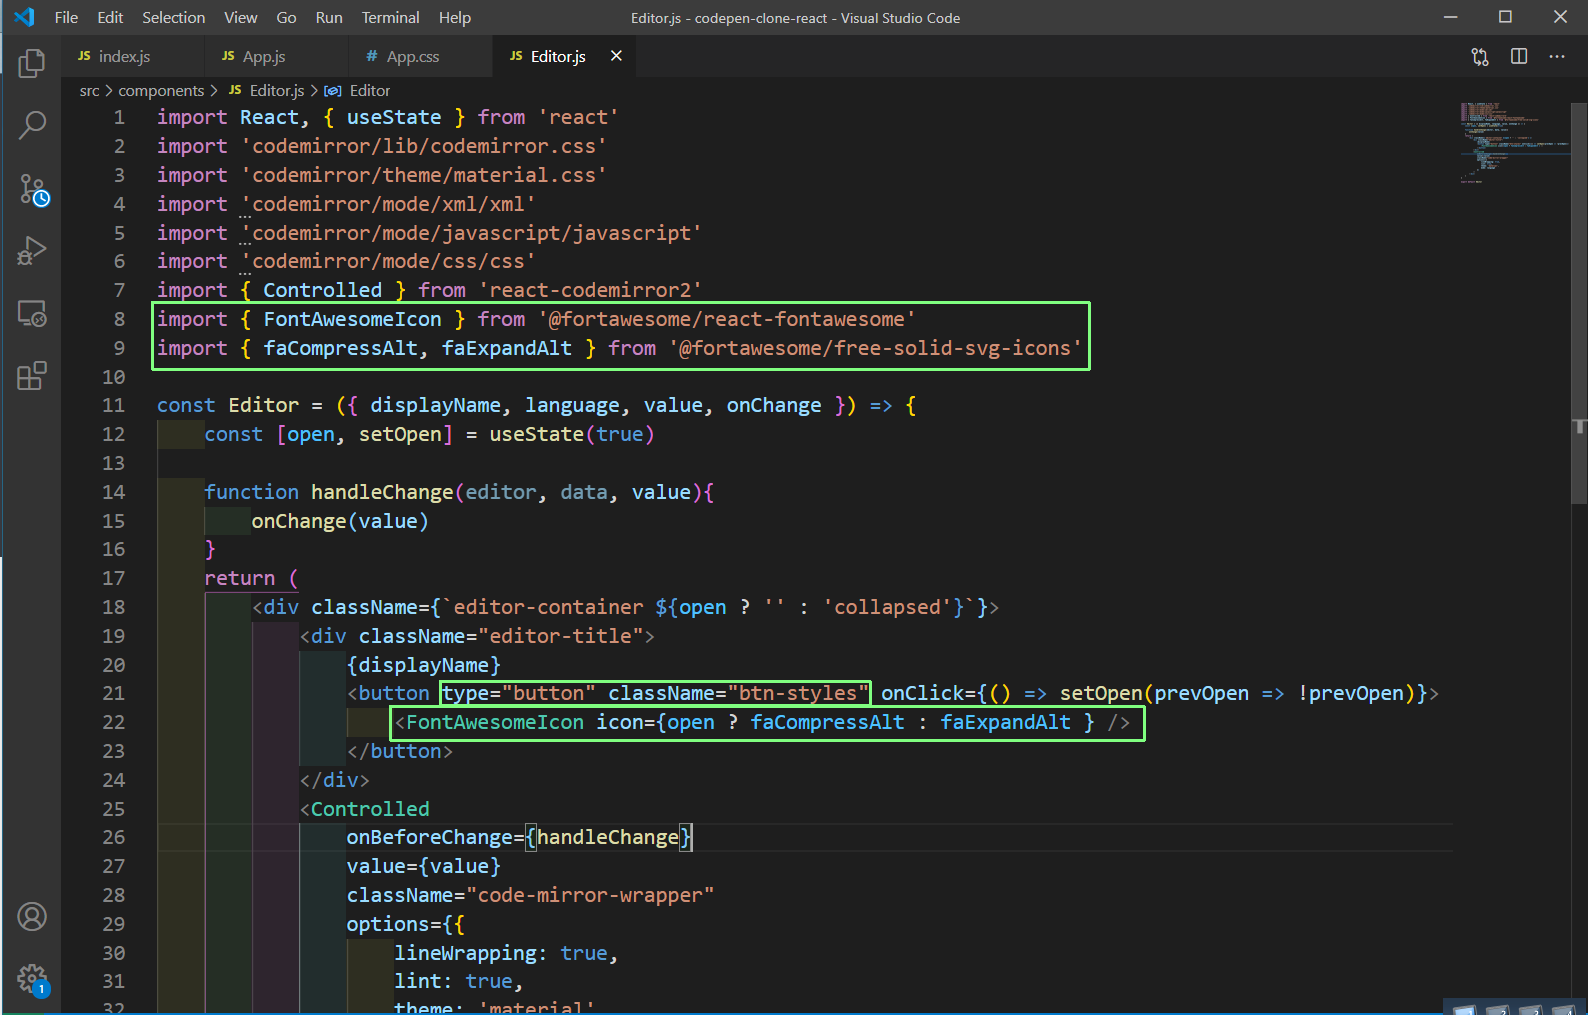Screen dimensions: 1588x1015
Task: Open the Search view in activity bar
Action: click(32, 125)
